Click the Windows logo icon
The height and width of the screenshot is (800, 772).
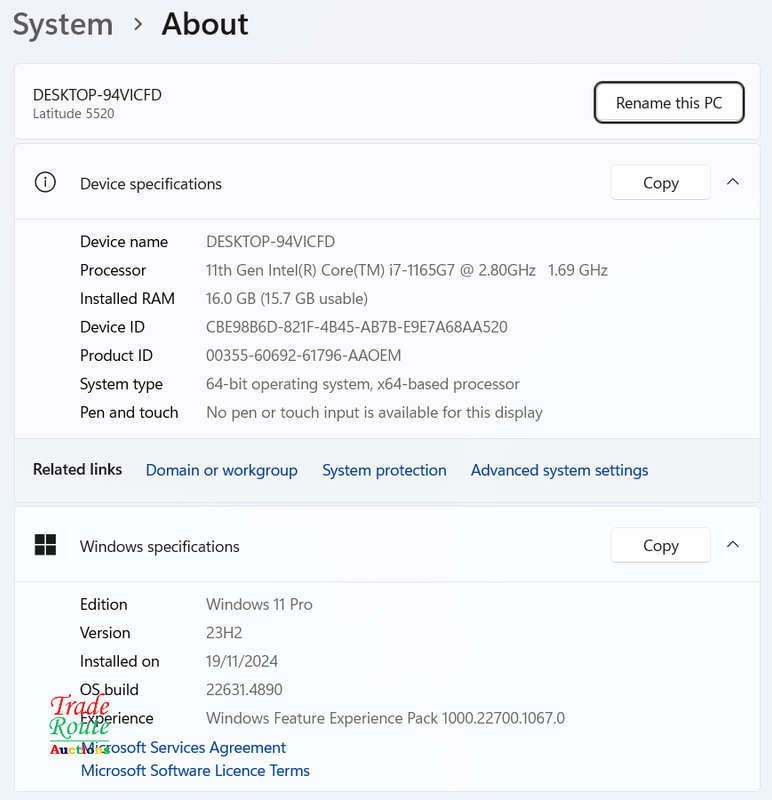pyautogui.click(x=45, y=545)
